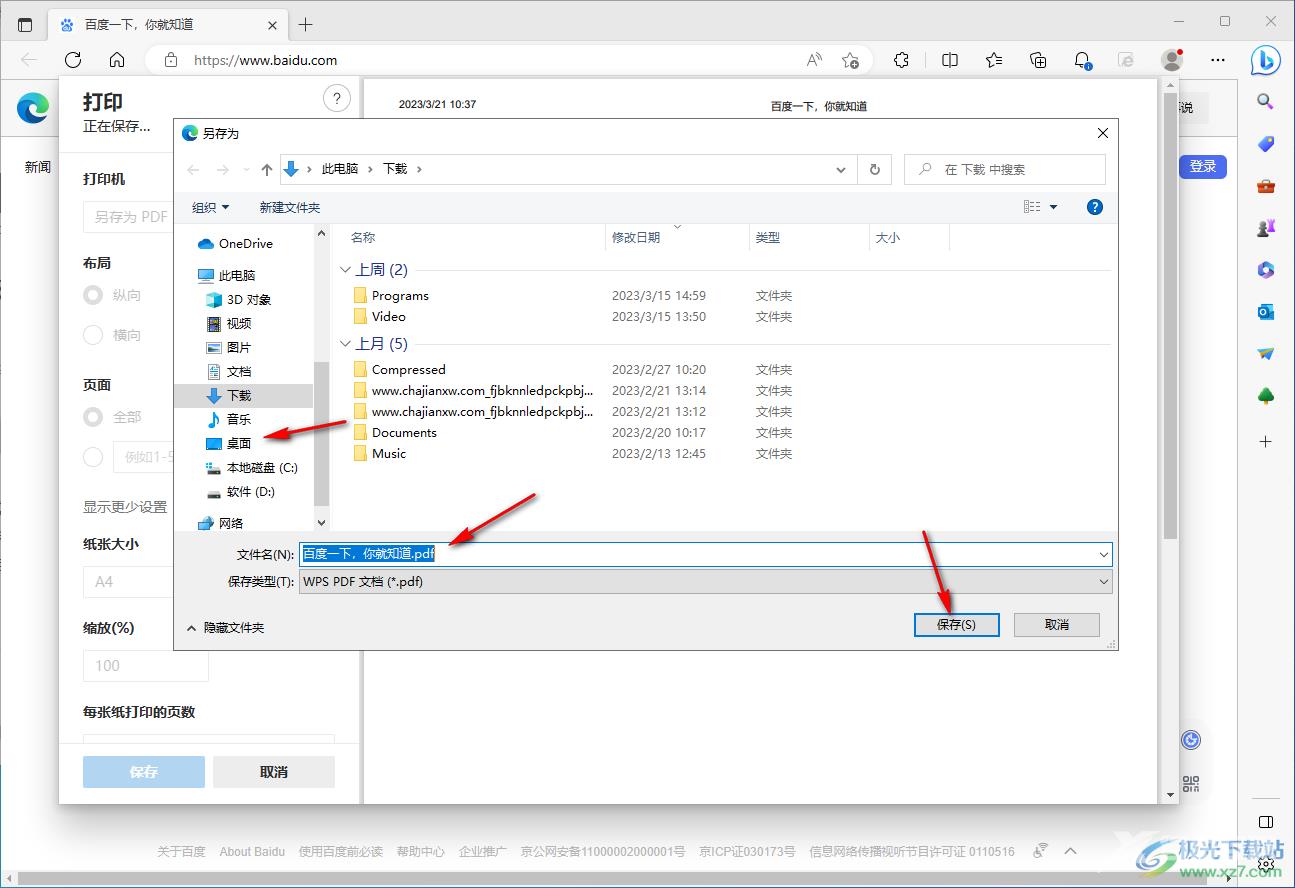This screenshot has width=1295, height=888.
Task: Open the Collections icon
Action: click(x=1038, y=60)
